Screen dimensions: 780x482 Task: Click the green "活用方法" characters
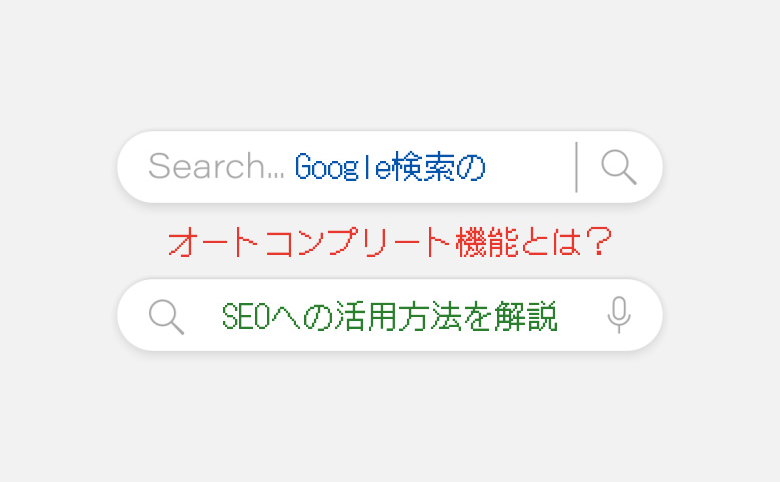(x=398, y=316)
